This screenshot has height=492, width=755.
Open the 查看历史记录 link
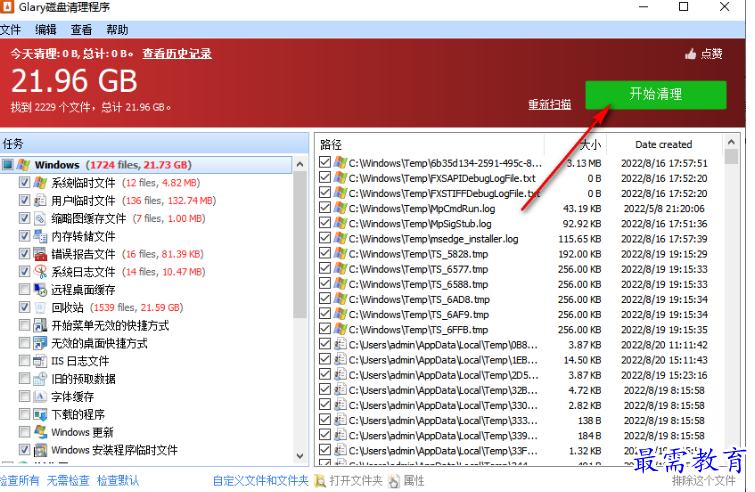(177, 53)
